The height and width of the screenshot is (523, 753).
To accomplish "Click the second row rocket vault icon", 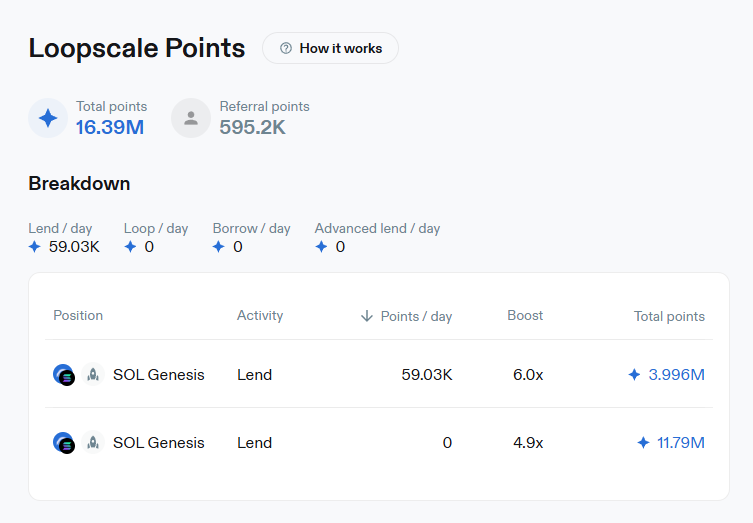I will pos(93,442).
